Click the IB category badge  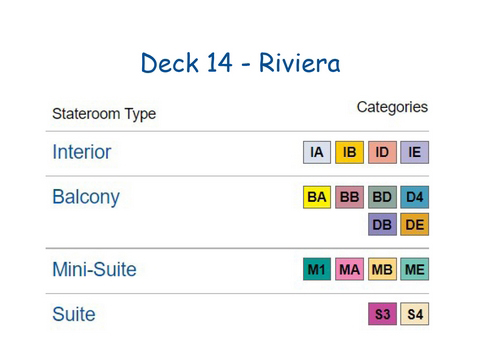tap(349, 152)
